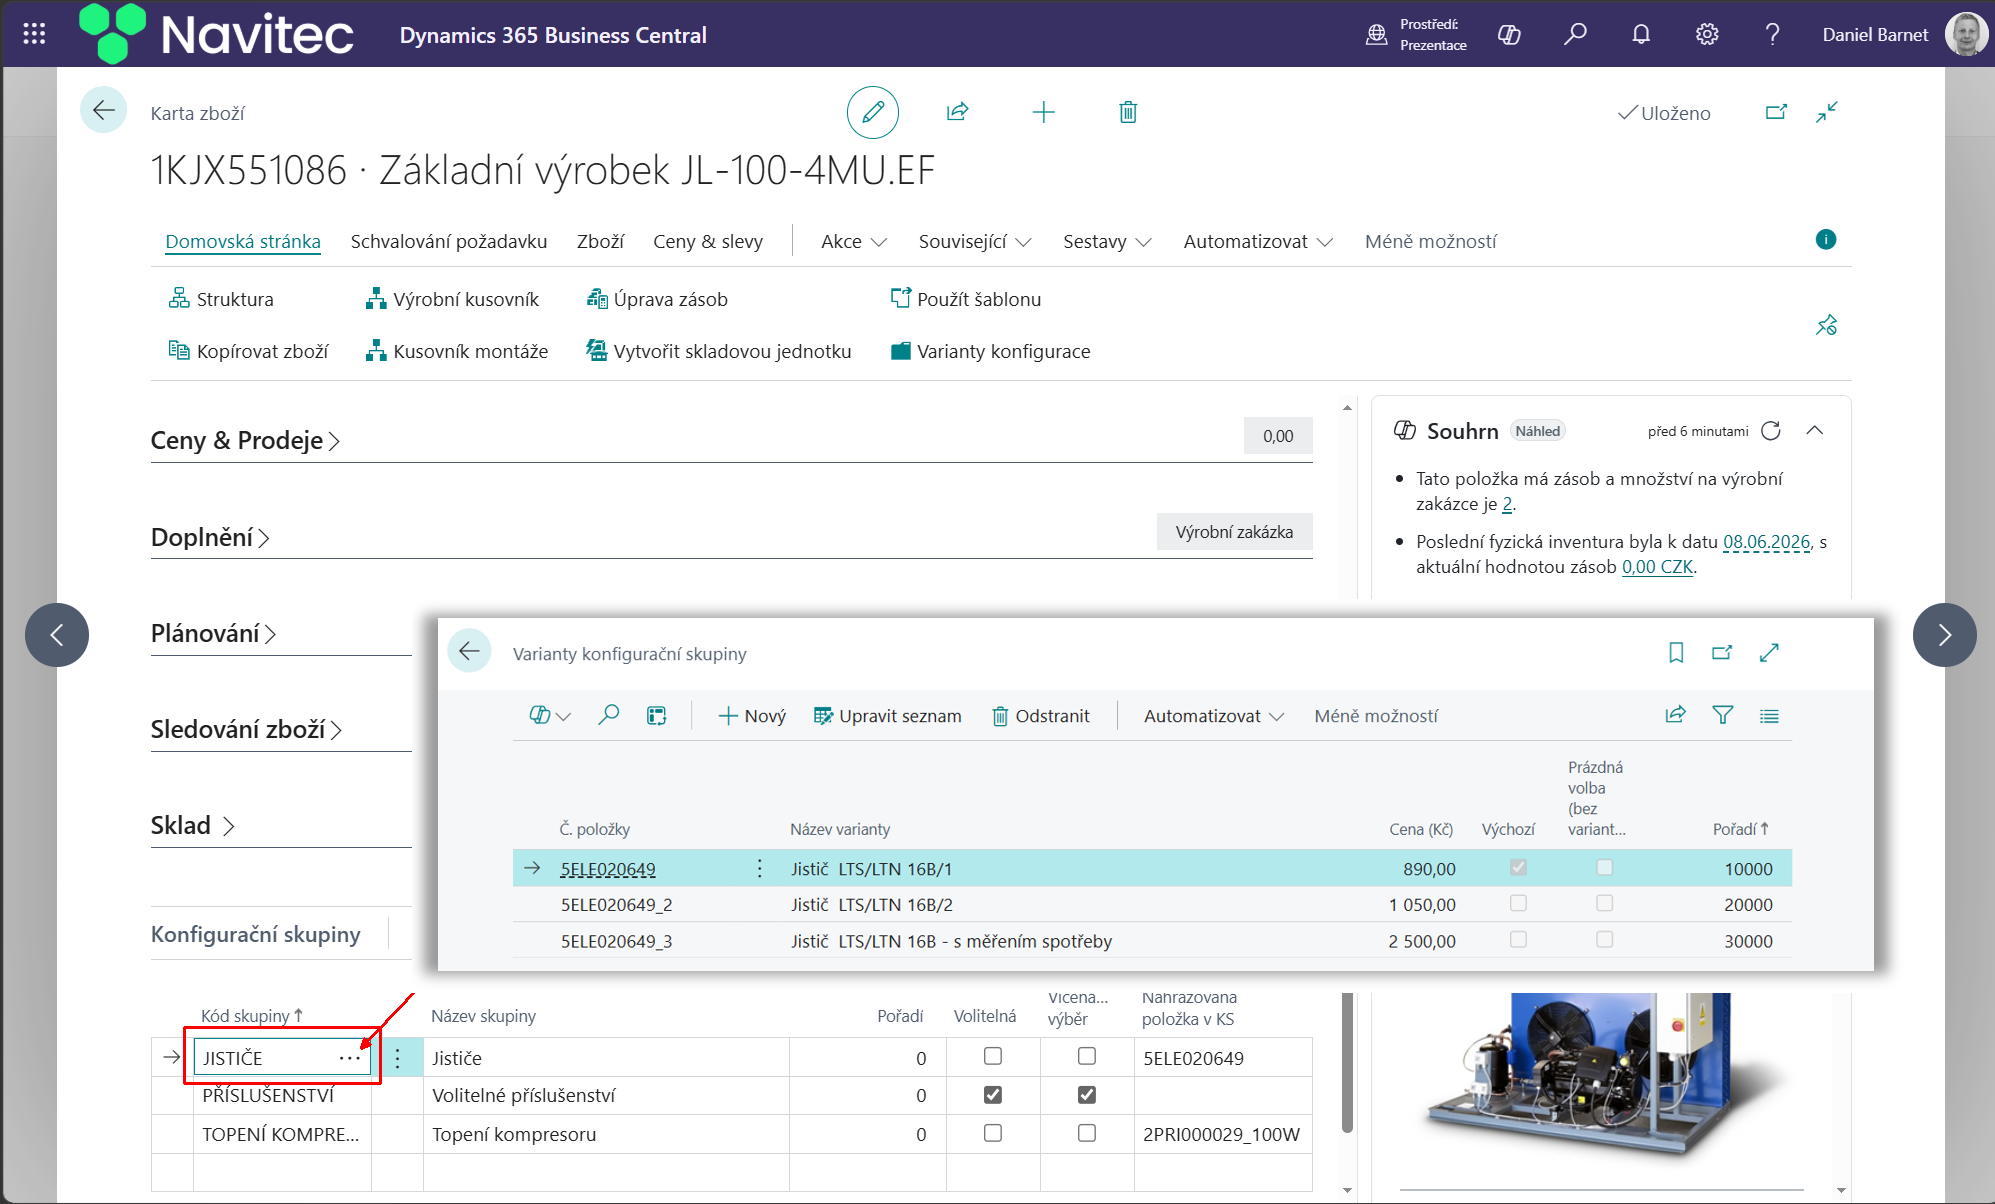Viewport: 1995px width, 1204px height.
Task: Open the 08.06.2026 inventory date link
Action: pyautogui.click(x=1766, y=542)
